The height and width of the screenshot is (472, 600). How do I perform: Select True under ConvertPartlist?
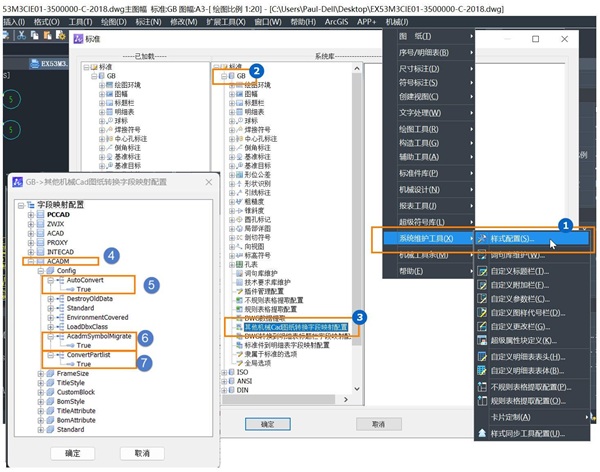coord(83,364)
